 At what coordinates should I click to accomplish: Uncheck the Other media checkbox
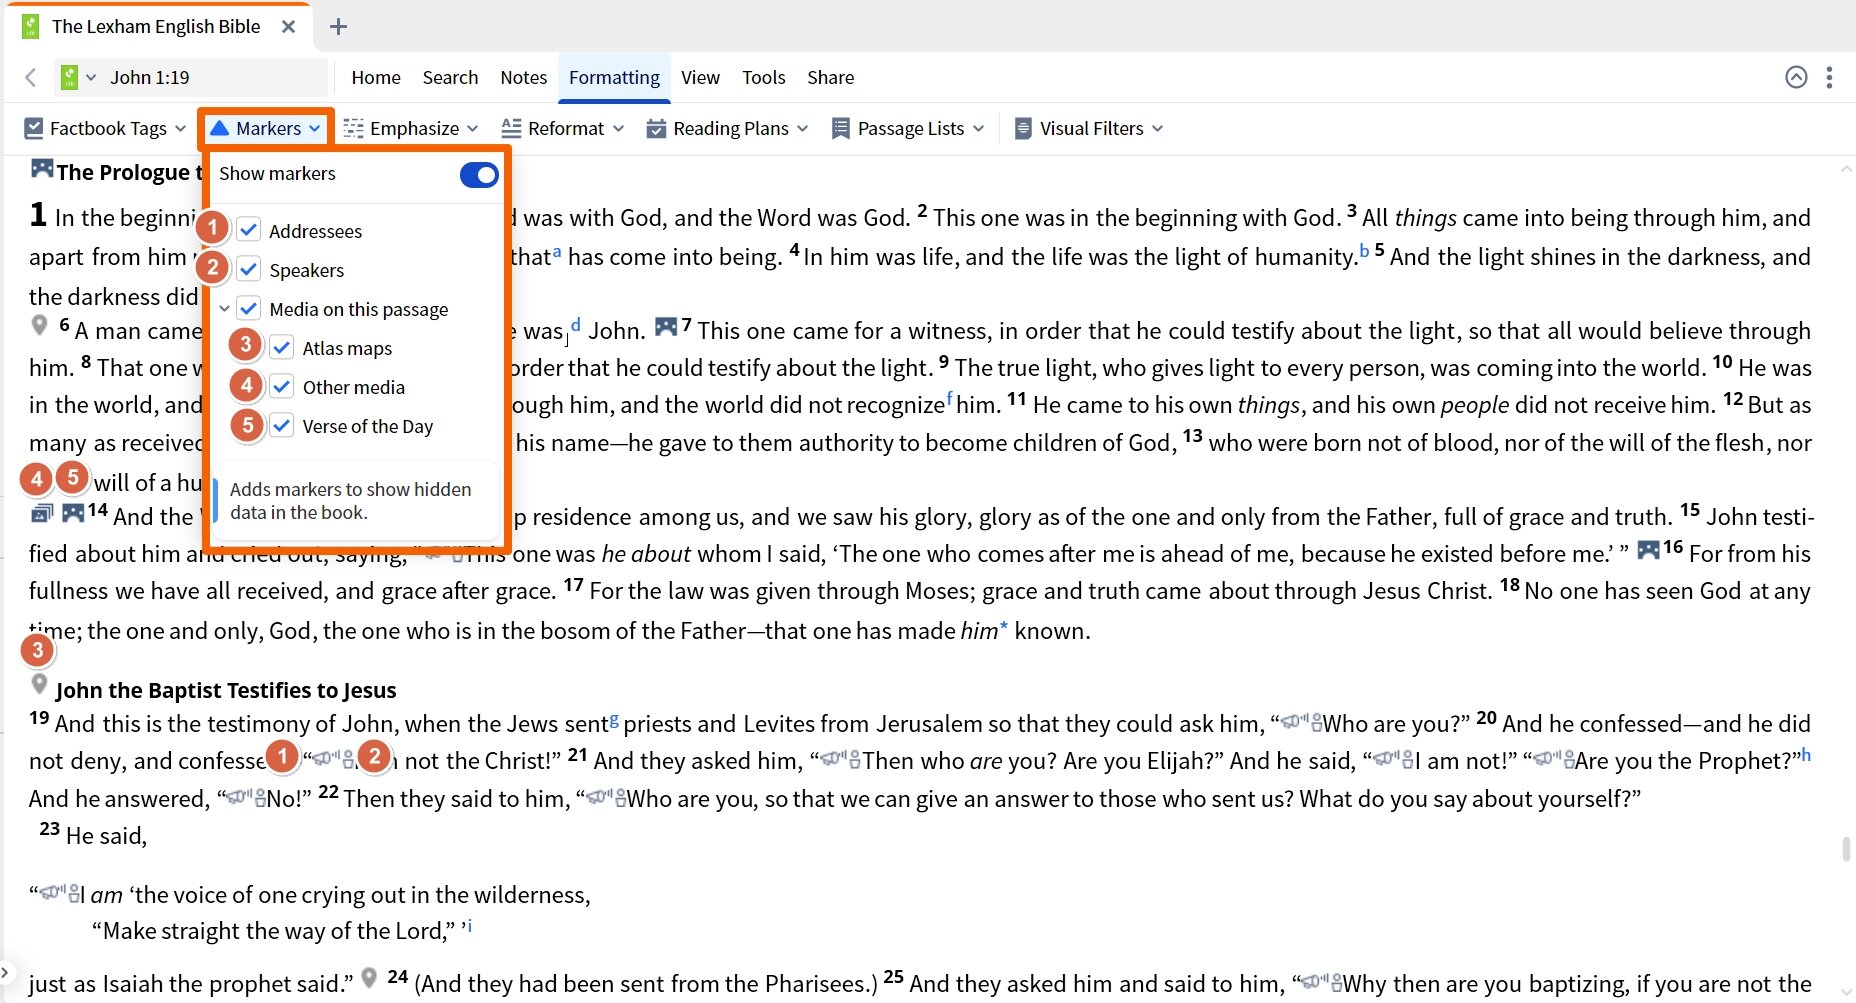282,386
